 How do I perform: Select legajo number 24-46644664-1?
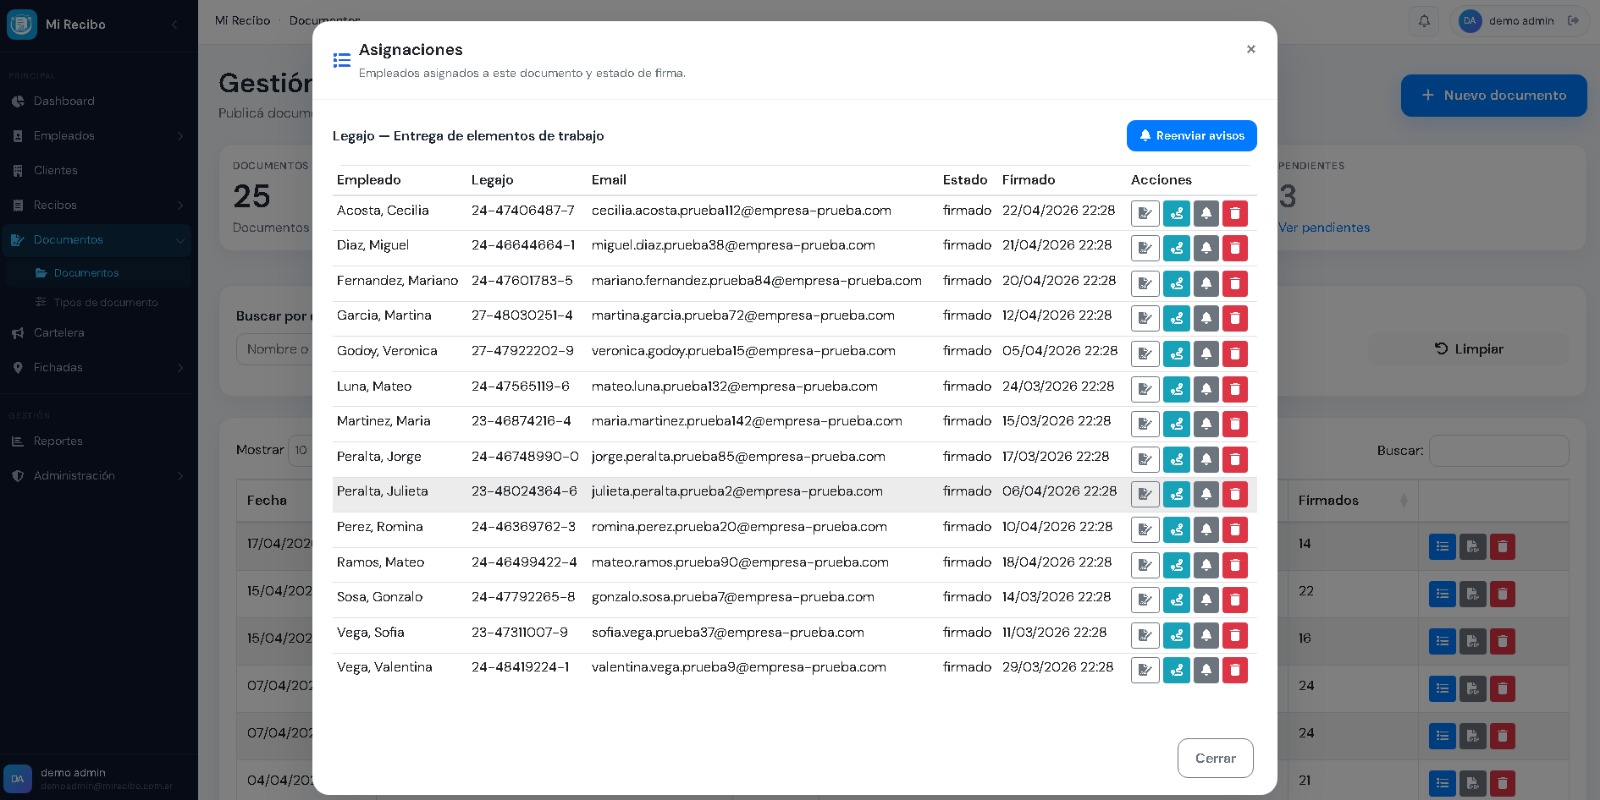tap(523, 245)
